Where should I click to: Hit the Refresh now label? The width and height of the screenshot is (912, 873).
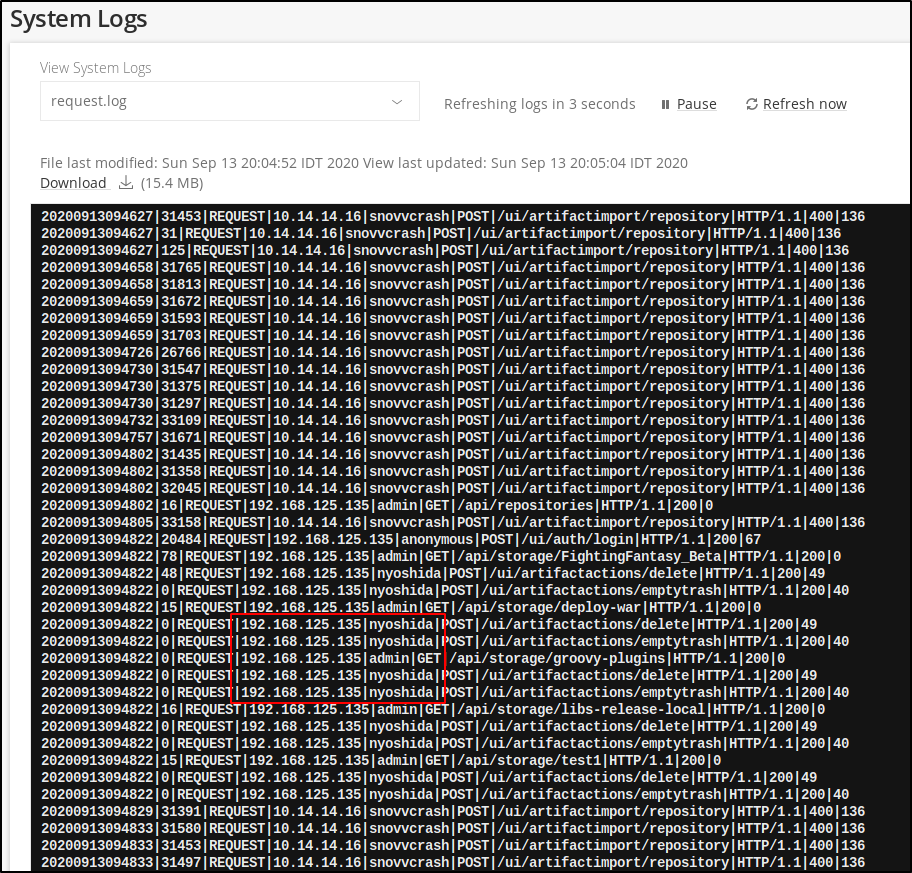[x=804, y=104]
